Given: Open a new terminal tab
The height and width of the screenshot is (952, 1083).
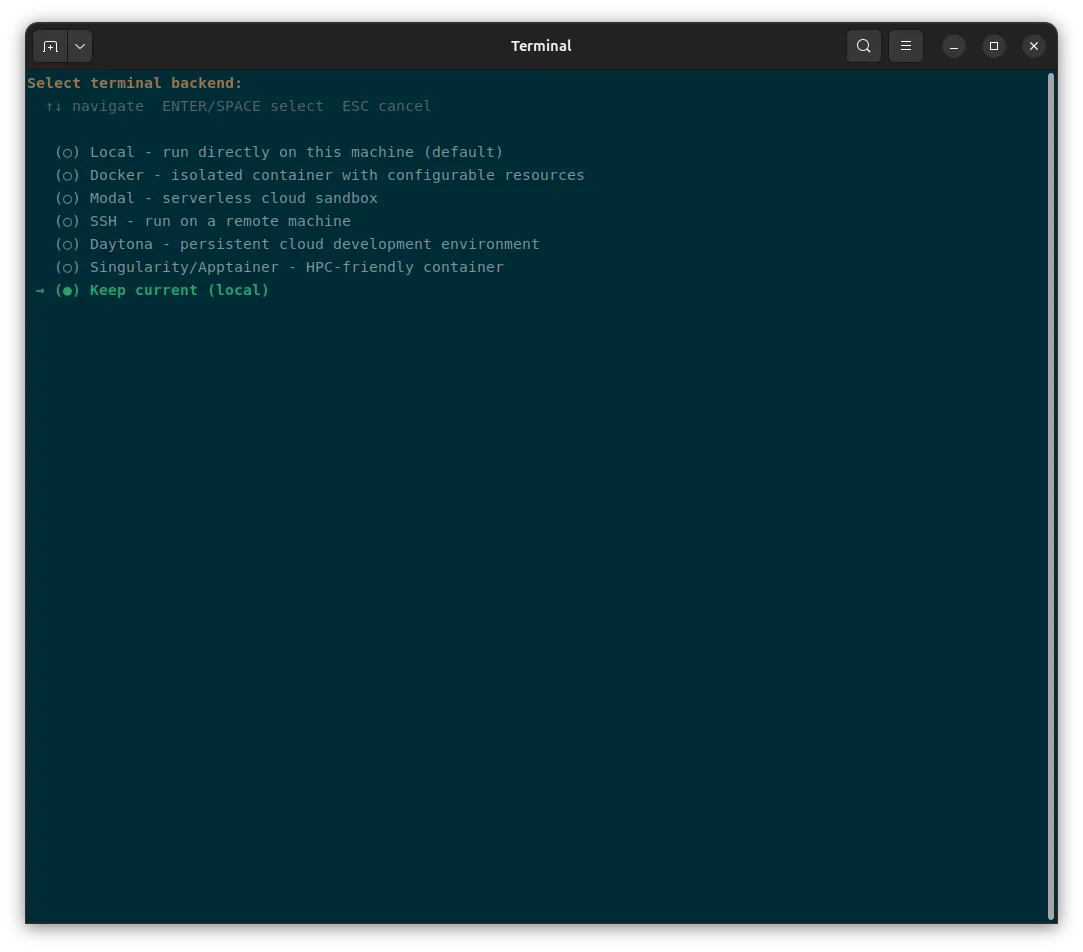Looking at the screenshot, I should click(x=50, y=46).
